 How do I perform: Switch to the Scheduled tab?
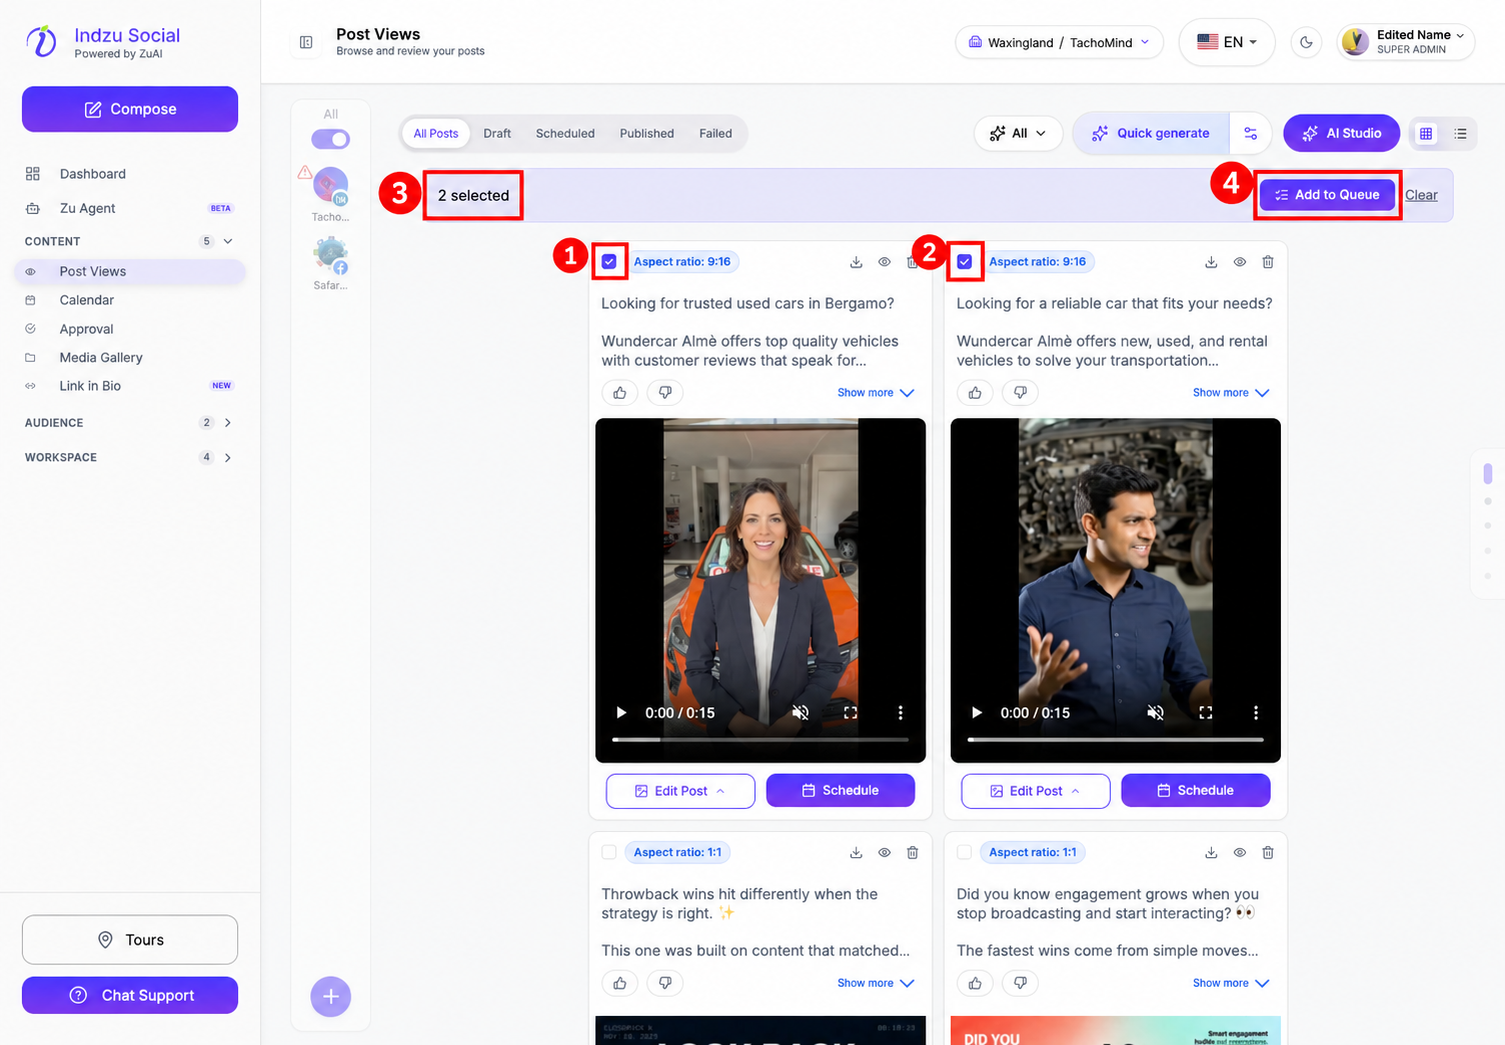click(565, 133)
